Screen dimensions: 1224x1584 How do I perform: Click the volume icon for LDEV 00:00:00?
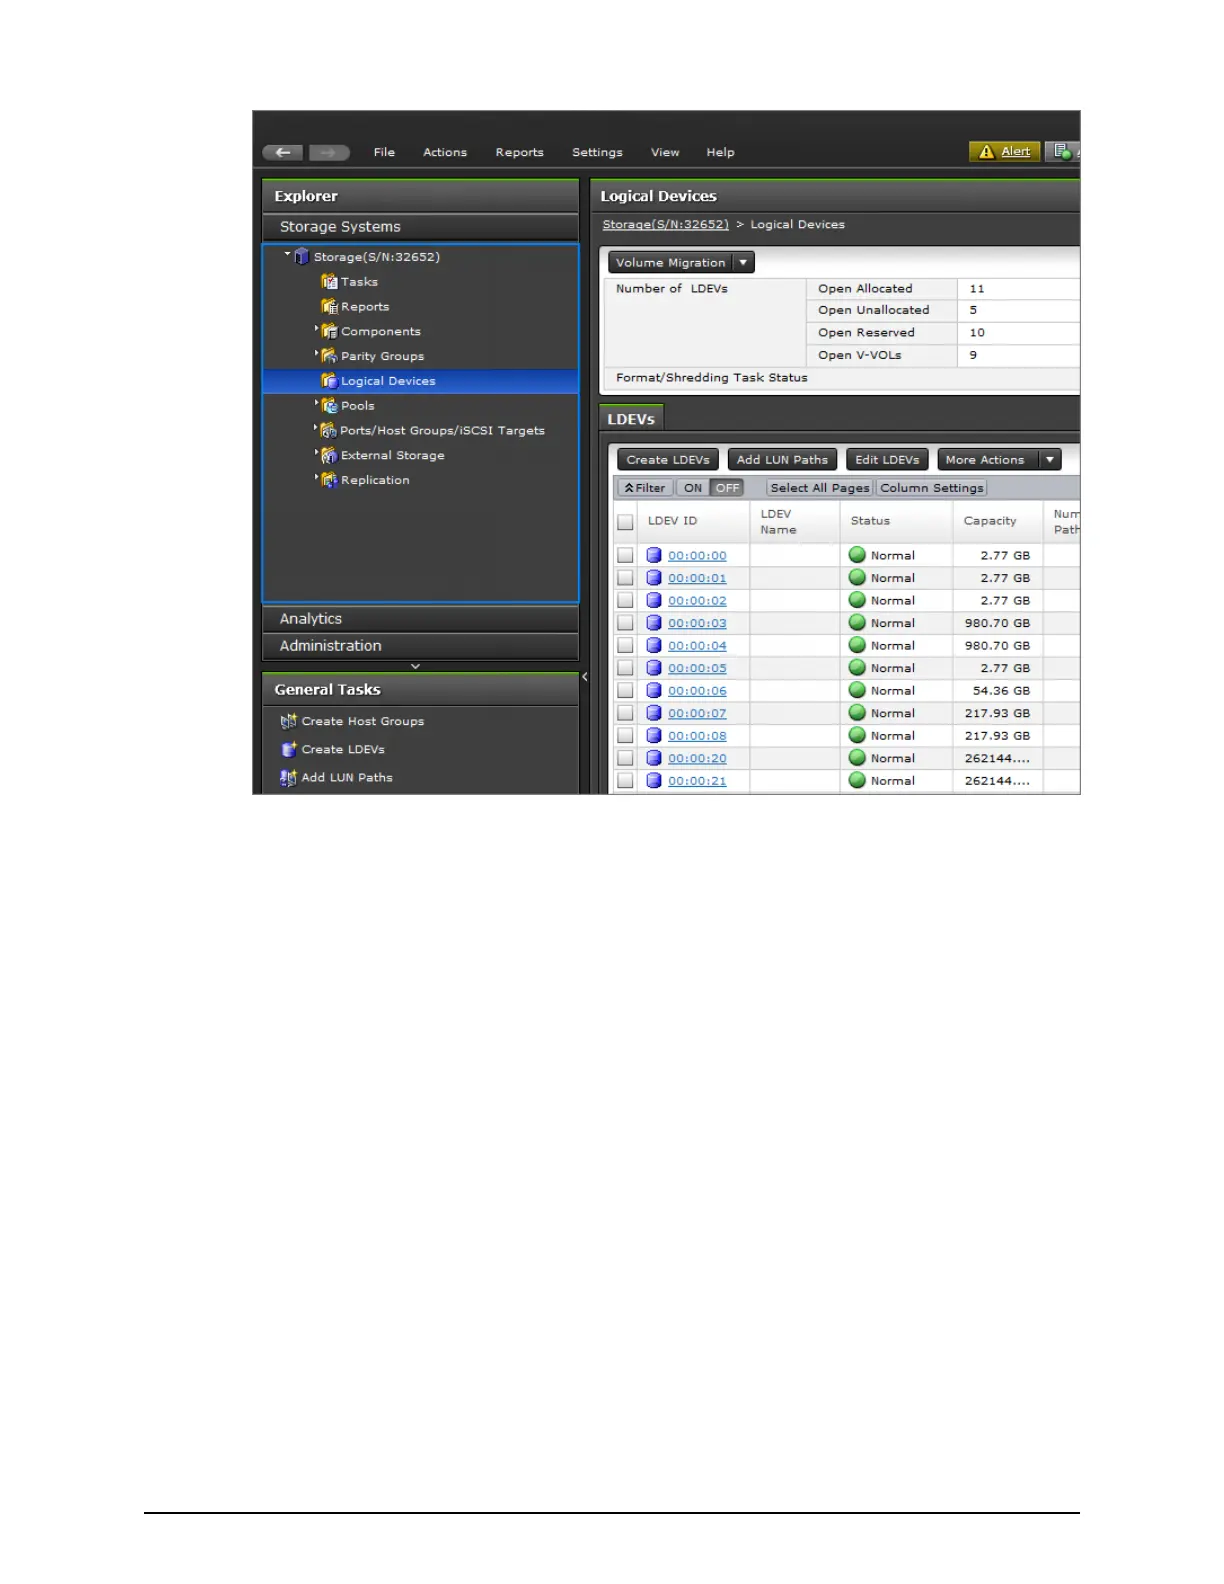654,555
